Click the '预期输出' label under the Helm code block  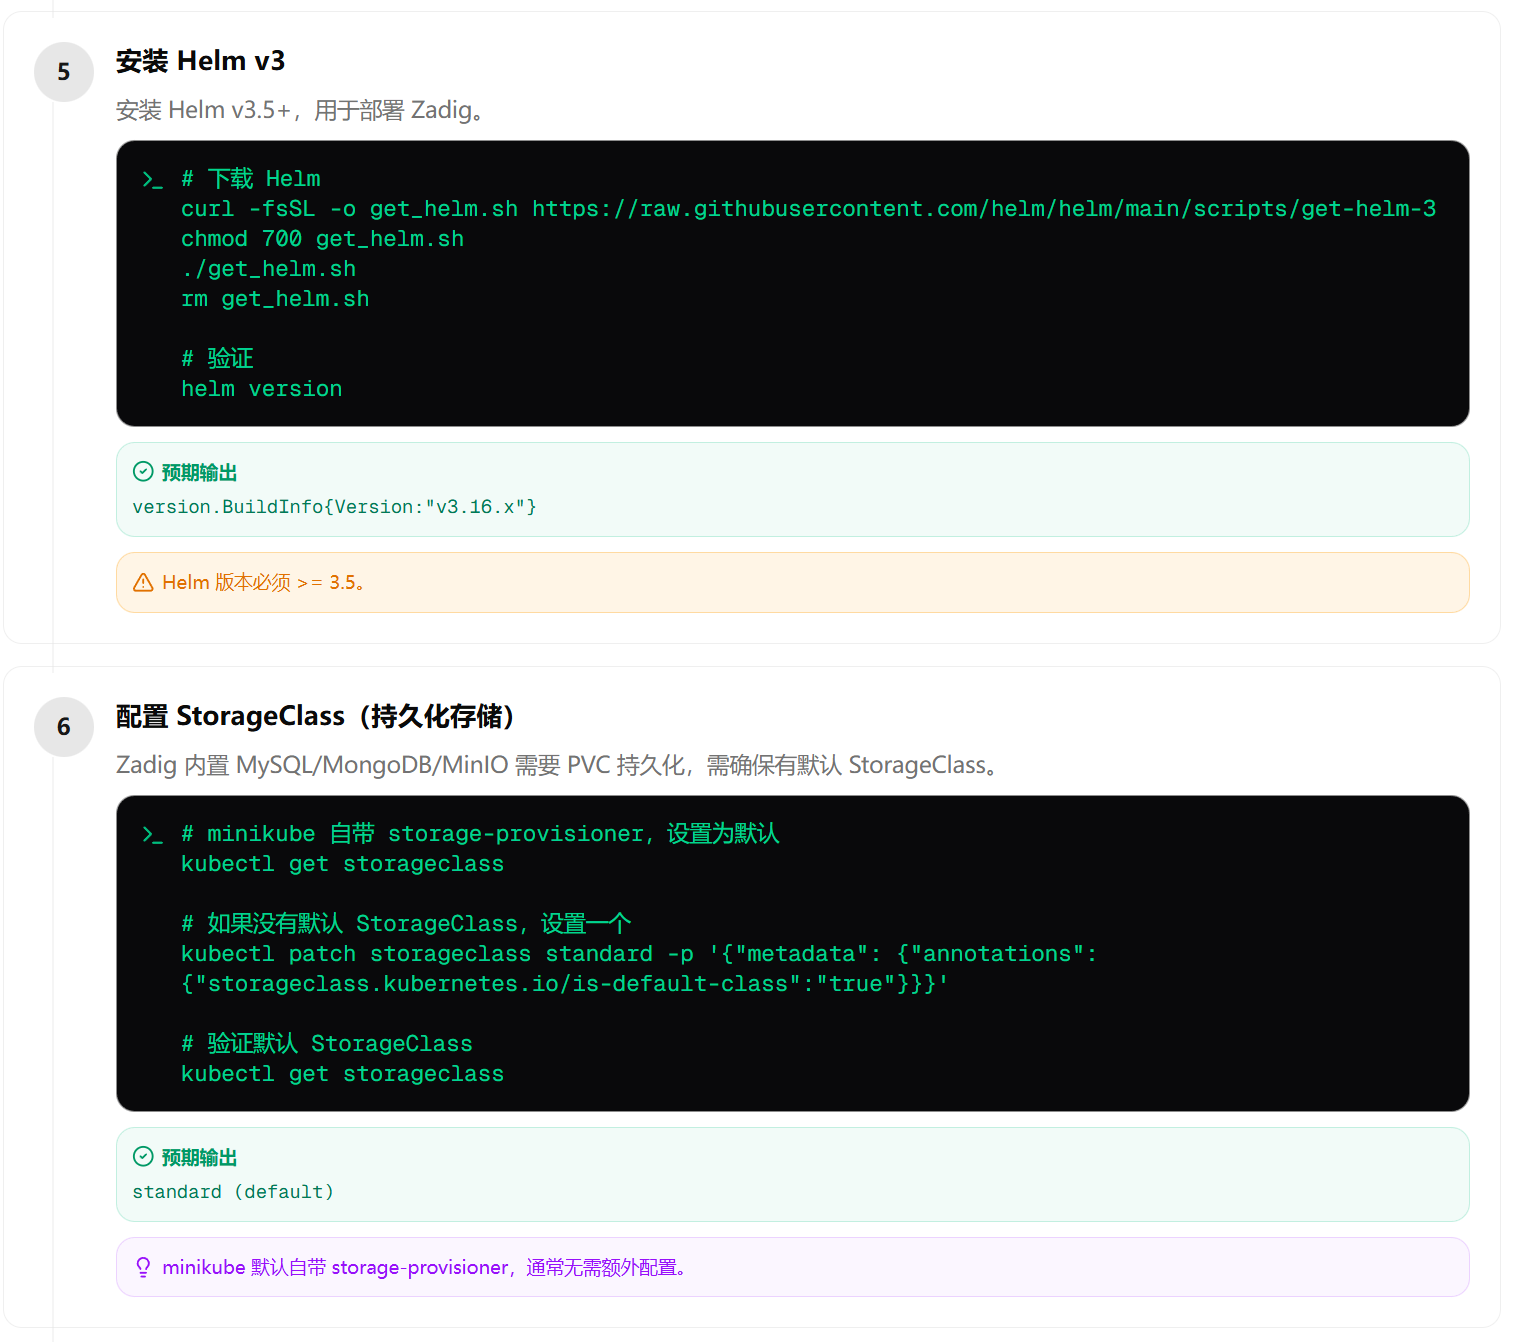(x=199, y=472)
